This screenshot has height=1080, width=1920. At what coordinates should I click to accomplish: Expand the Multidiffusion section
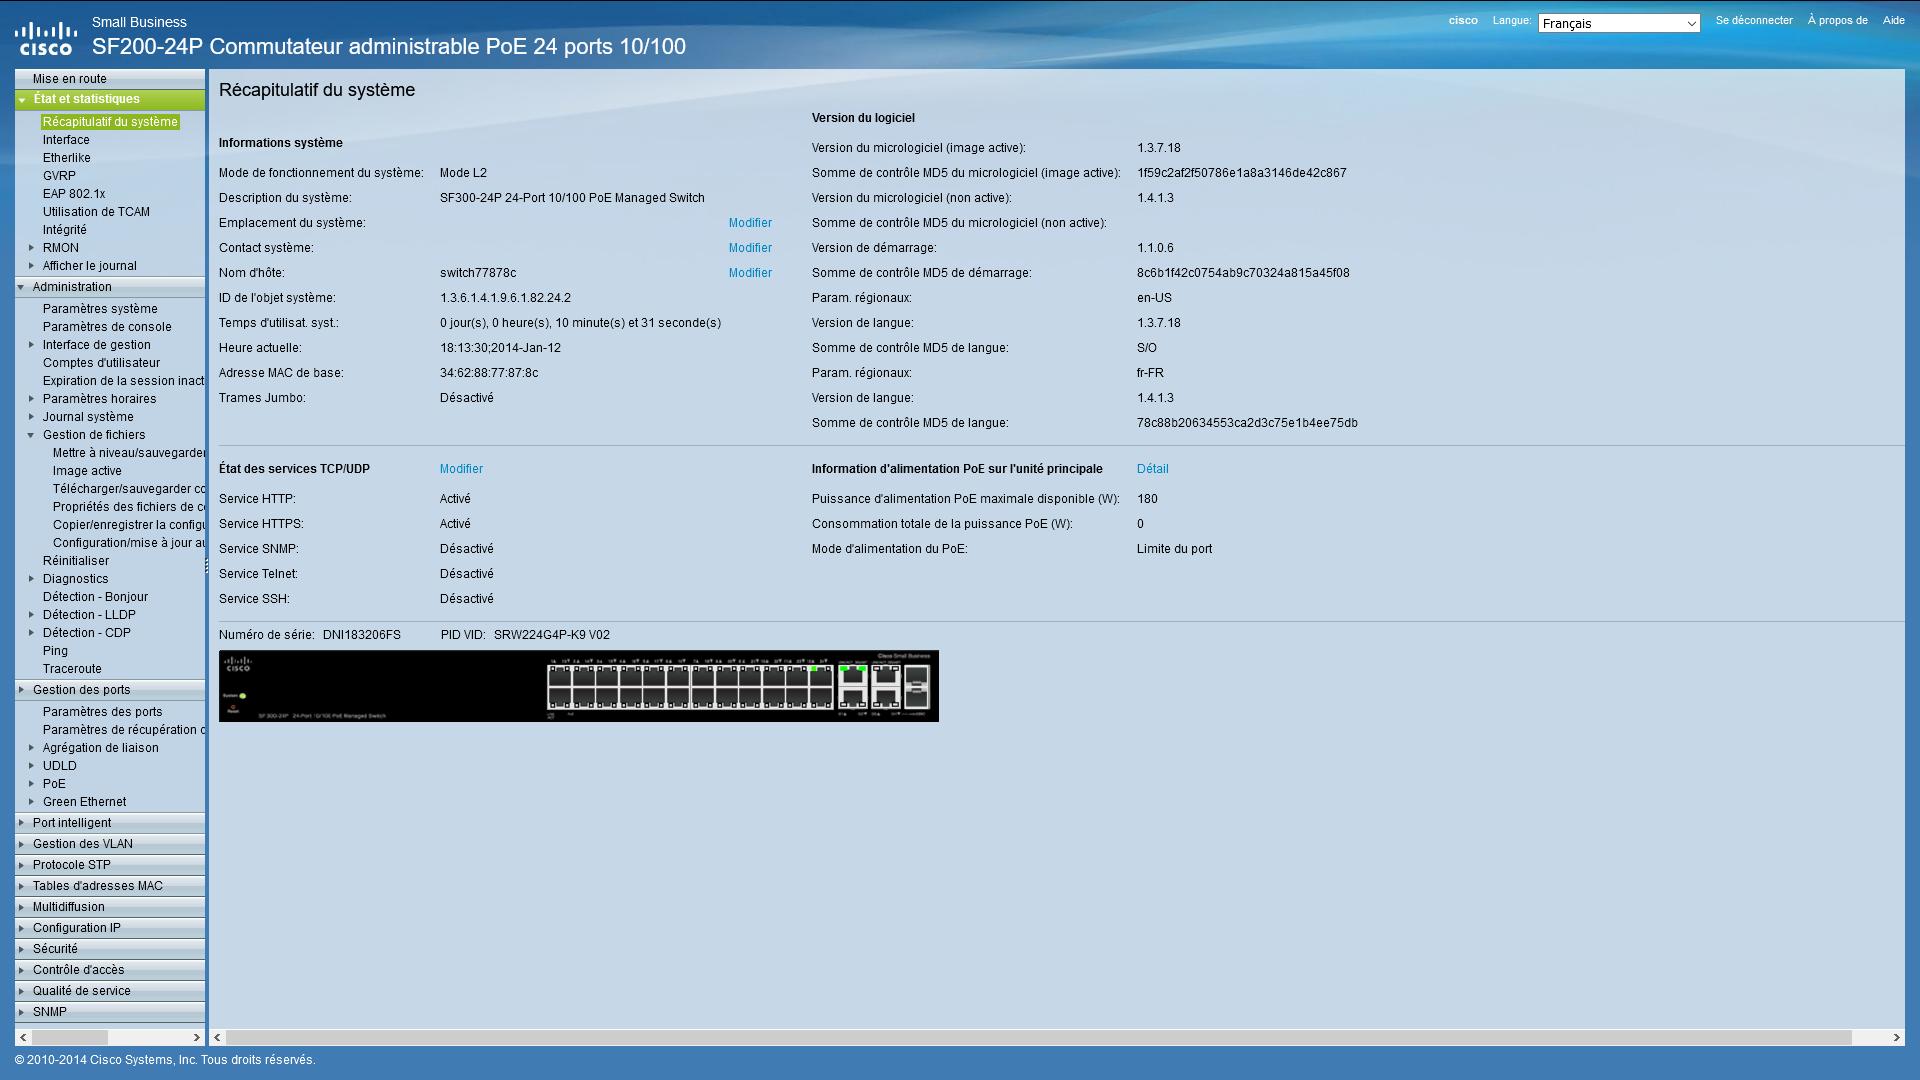click(x=21, y=907)
